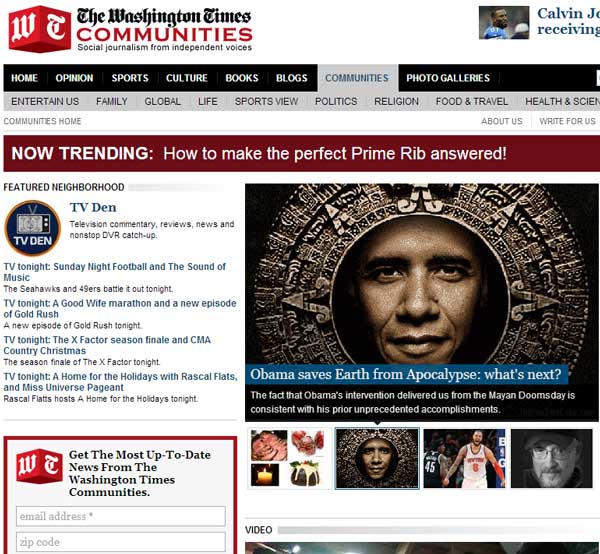This screenshot has height=554, width=600.
Task: Select the basketball players thumbnail
Action: coord(463,459)
